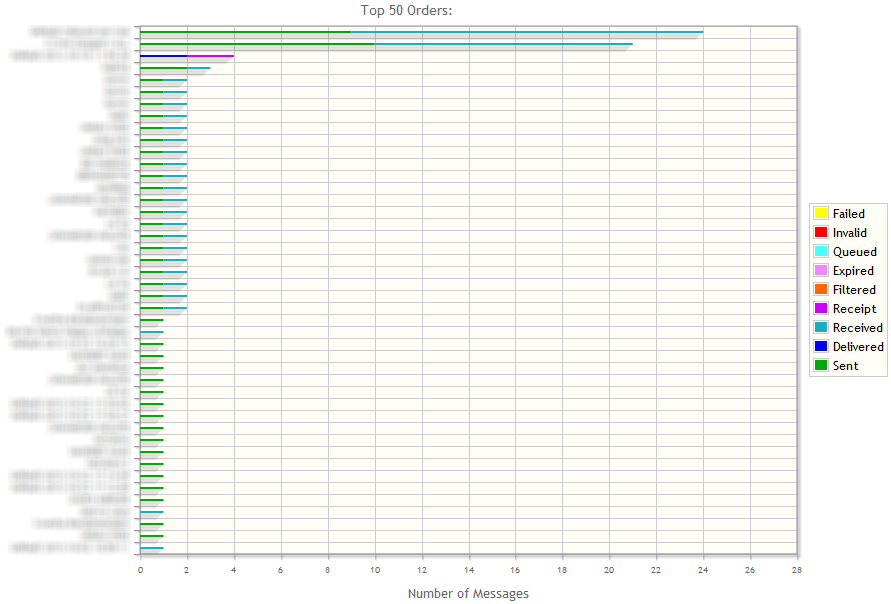Click the 'Number of Messages' axis label

coord(468,593)
